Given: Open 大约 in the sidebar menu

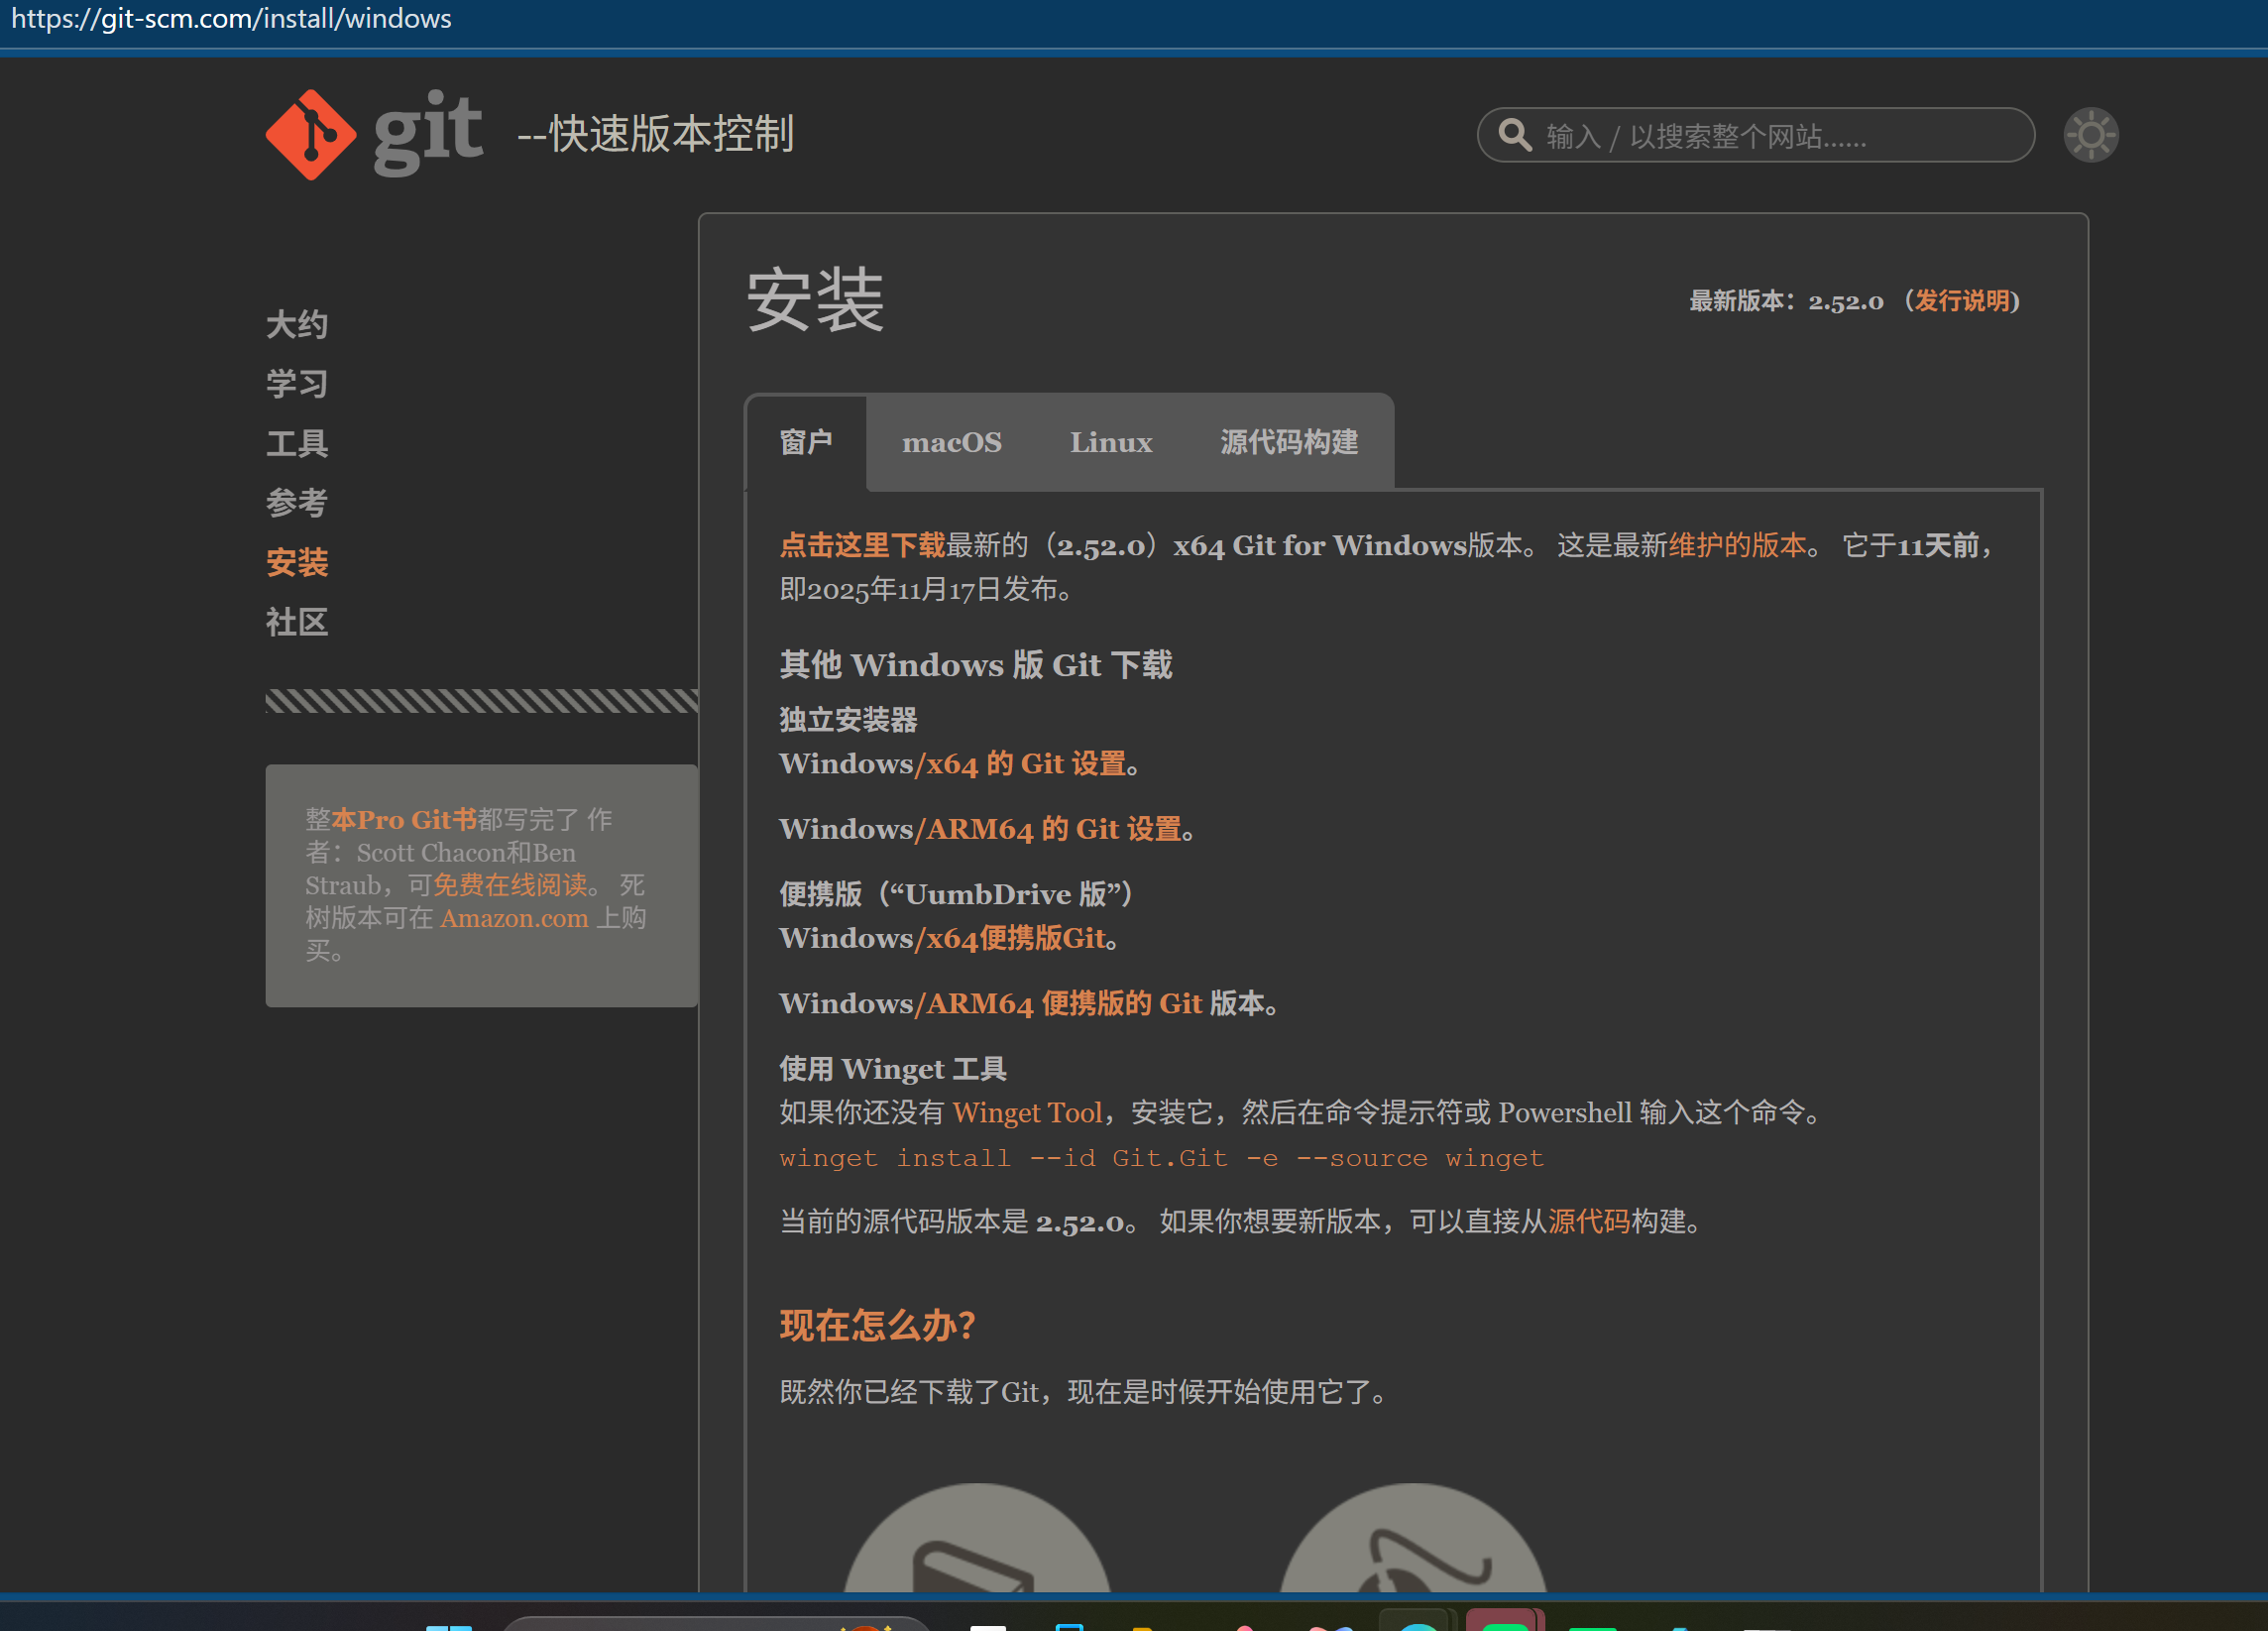Looking at the screenshot, I should pyautogui.click(x=297, y=325).
